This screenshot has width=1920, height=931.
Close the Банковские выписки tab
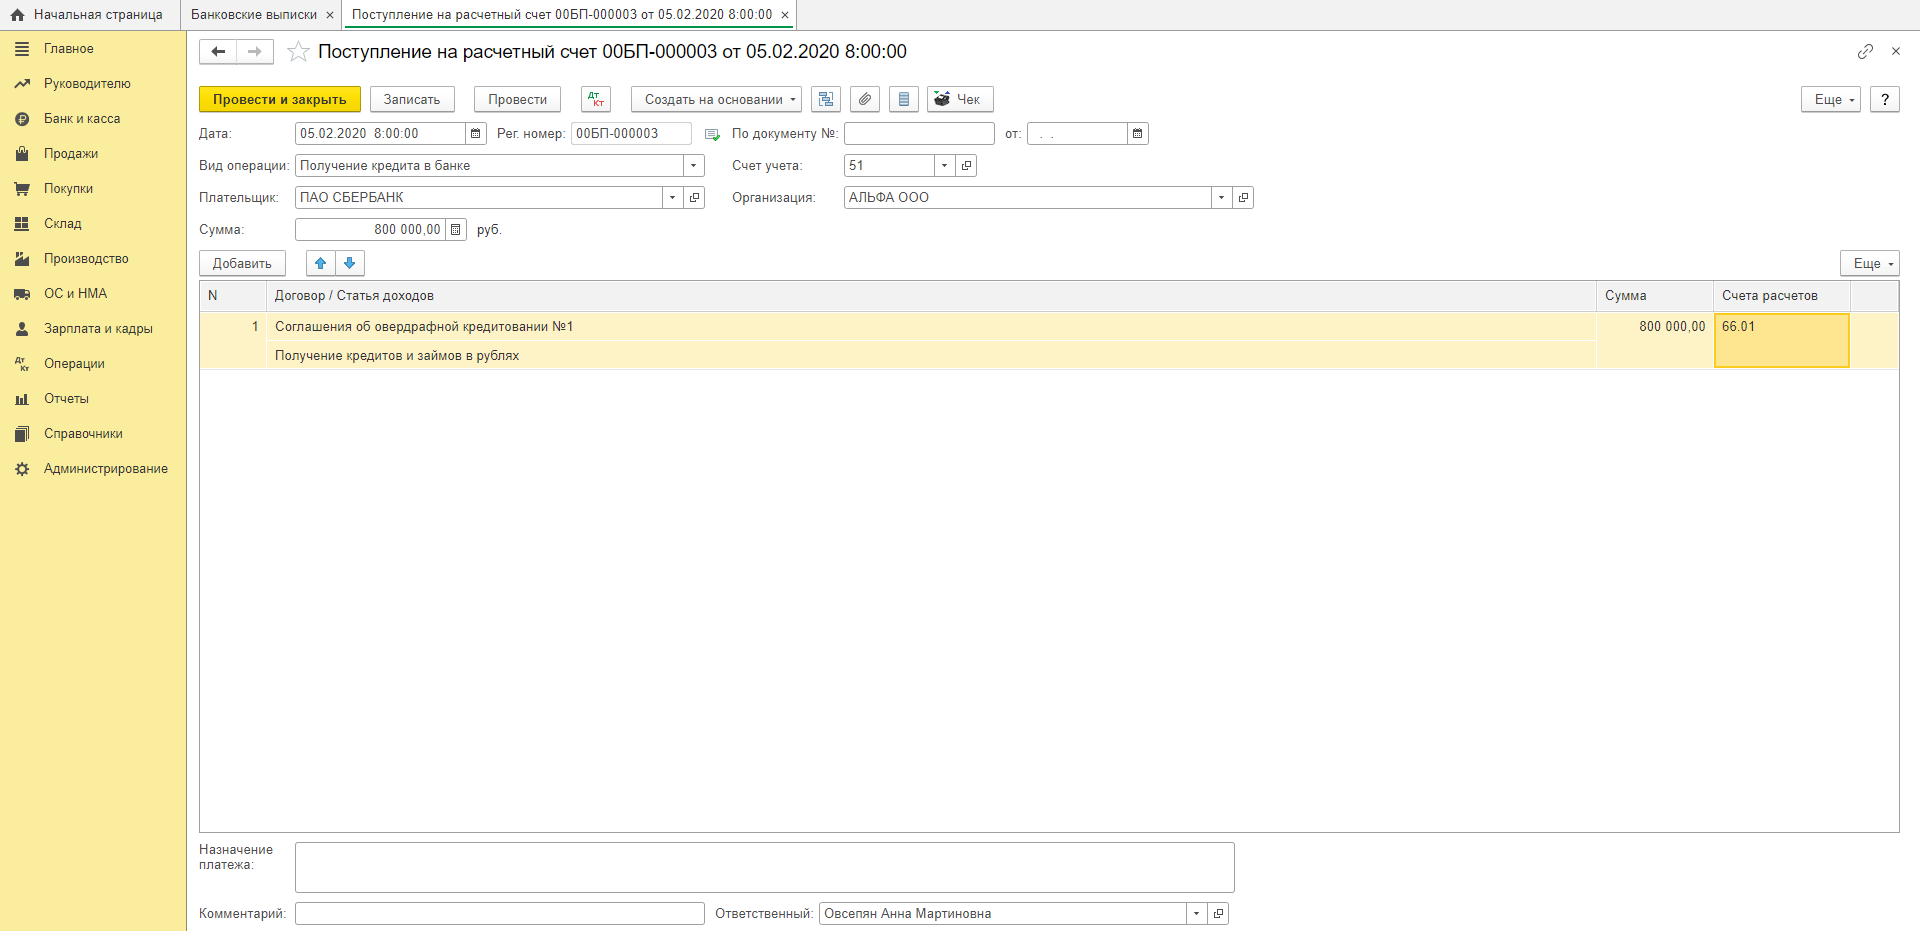point(330,15)
